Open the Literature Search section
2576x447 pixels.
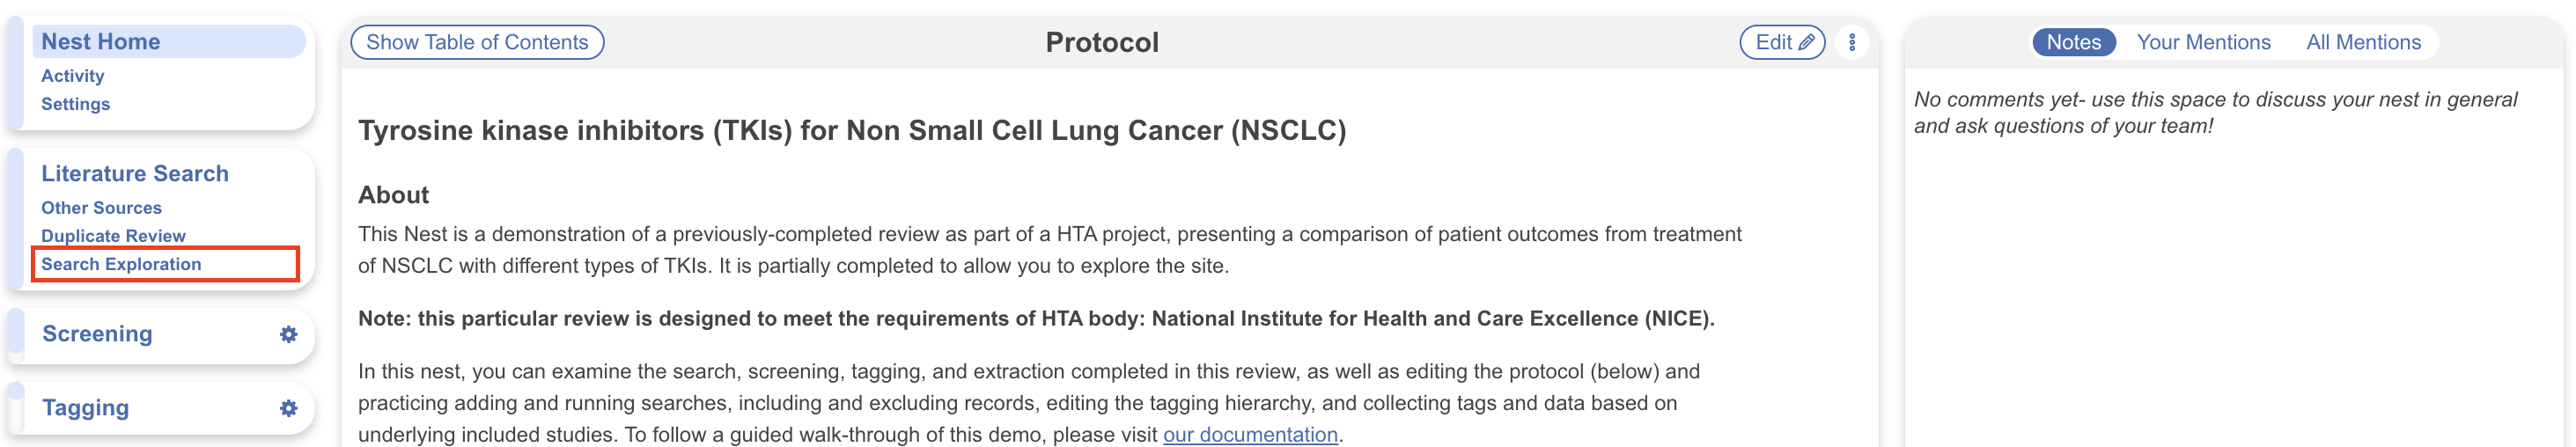(135, 173)
